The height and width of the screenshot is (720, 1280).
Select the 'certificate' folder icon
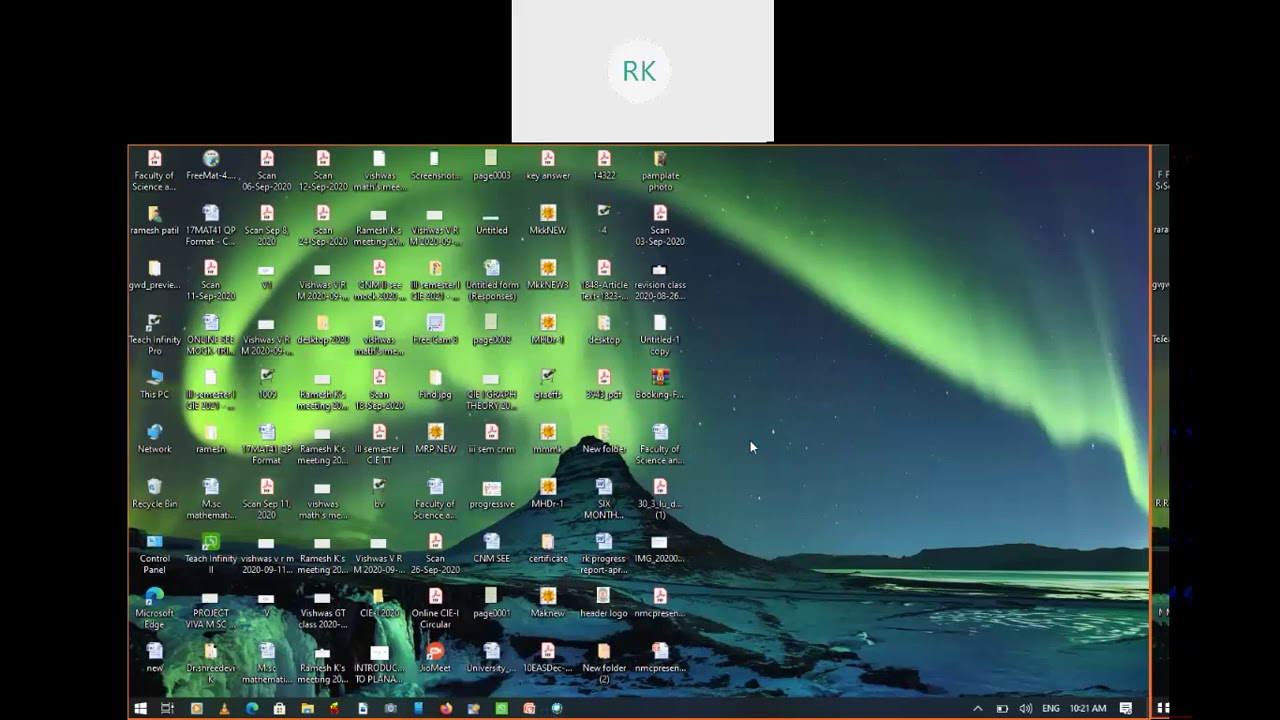coord(548,548)
